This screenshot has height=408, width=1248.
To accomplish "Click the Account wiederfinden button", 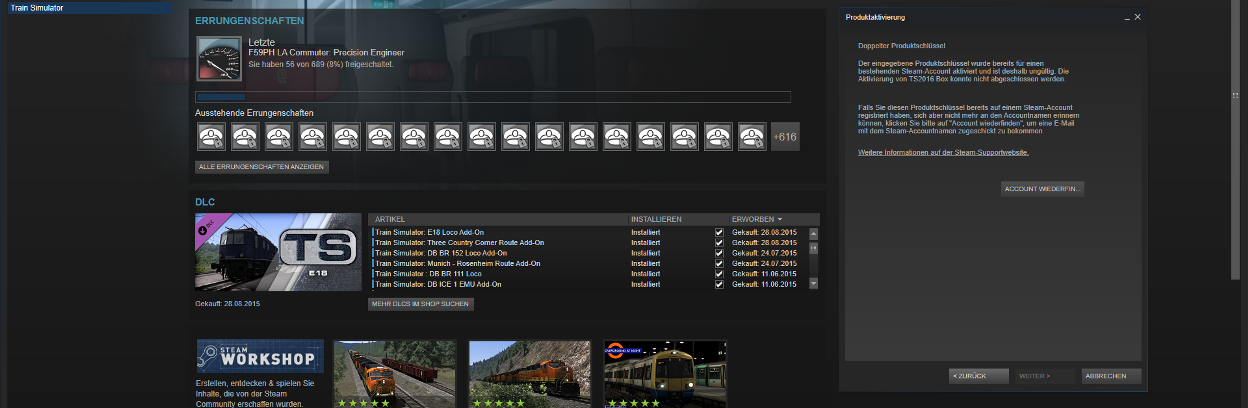I will tap(1043, 188).
